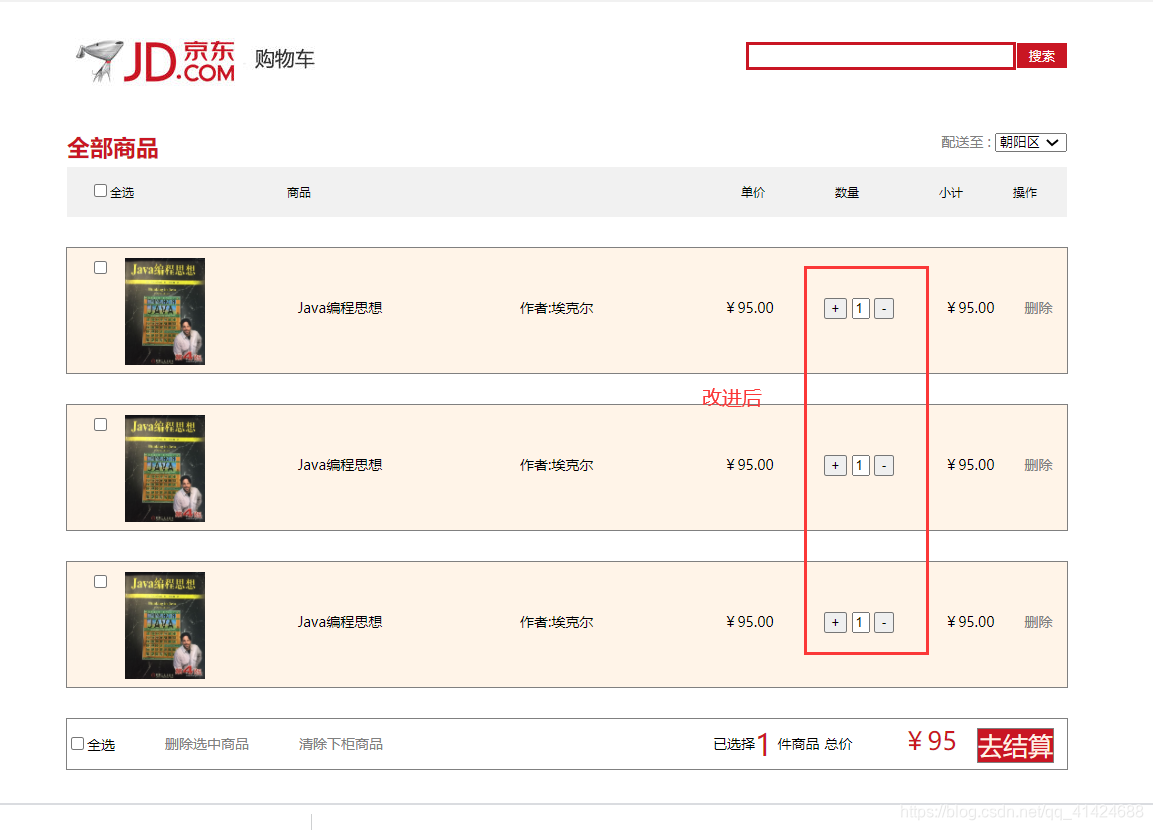Delete the second book via 删除
This screenshot has height=830, width=1153.
(x=1038, y=465)
